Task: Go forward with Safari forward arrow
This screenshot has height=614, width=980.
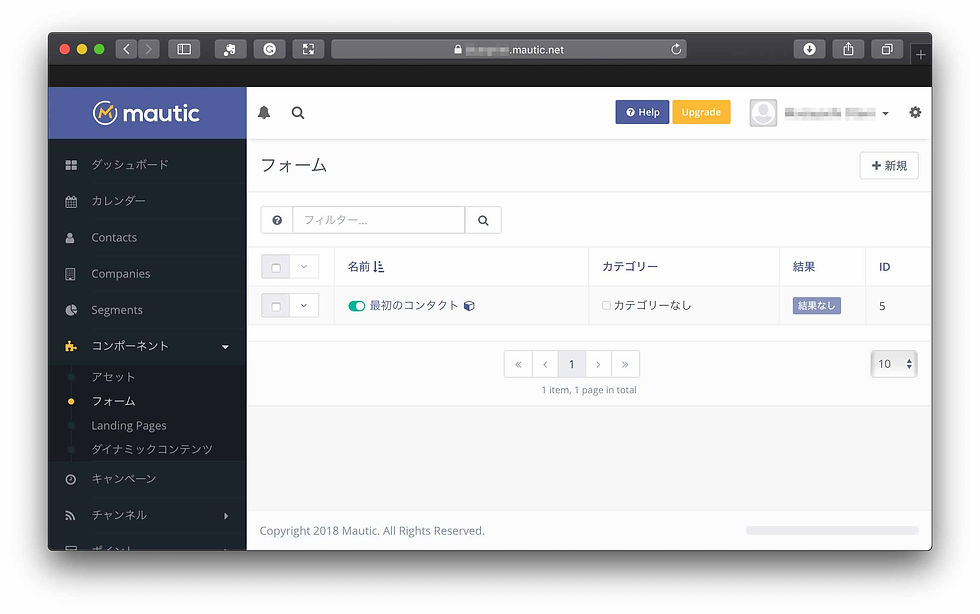Action: point(149,49)
